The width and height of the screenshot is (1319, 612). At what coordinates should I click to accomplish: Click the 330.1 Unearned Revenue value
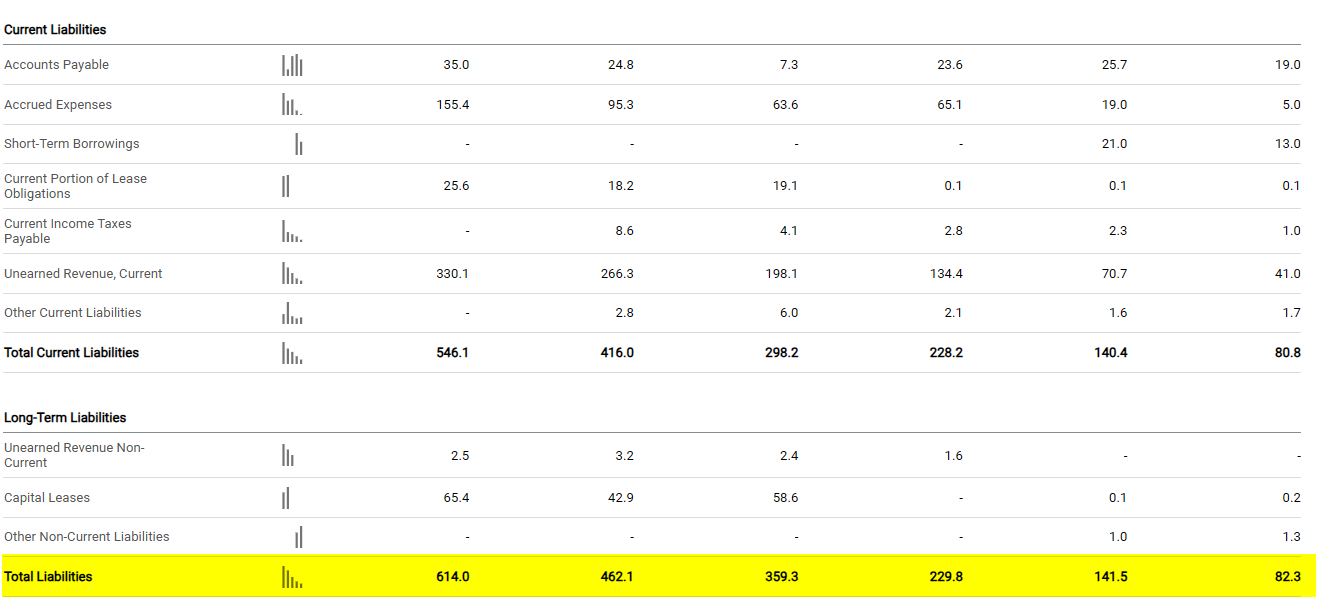click(x=453, y=274)
